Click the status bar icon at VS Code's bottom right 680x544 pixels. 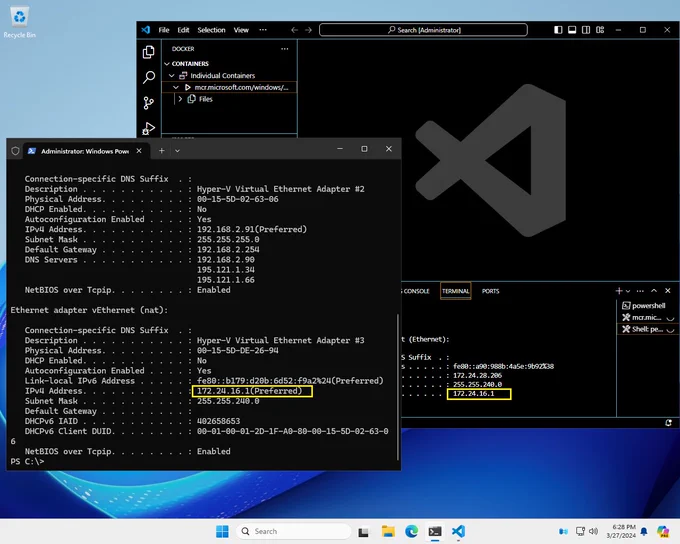668,423
